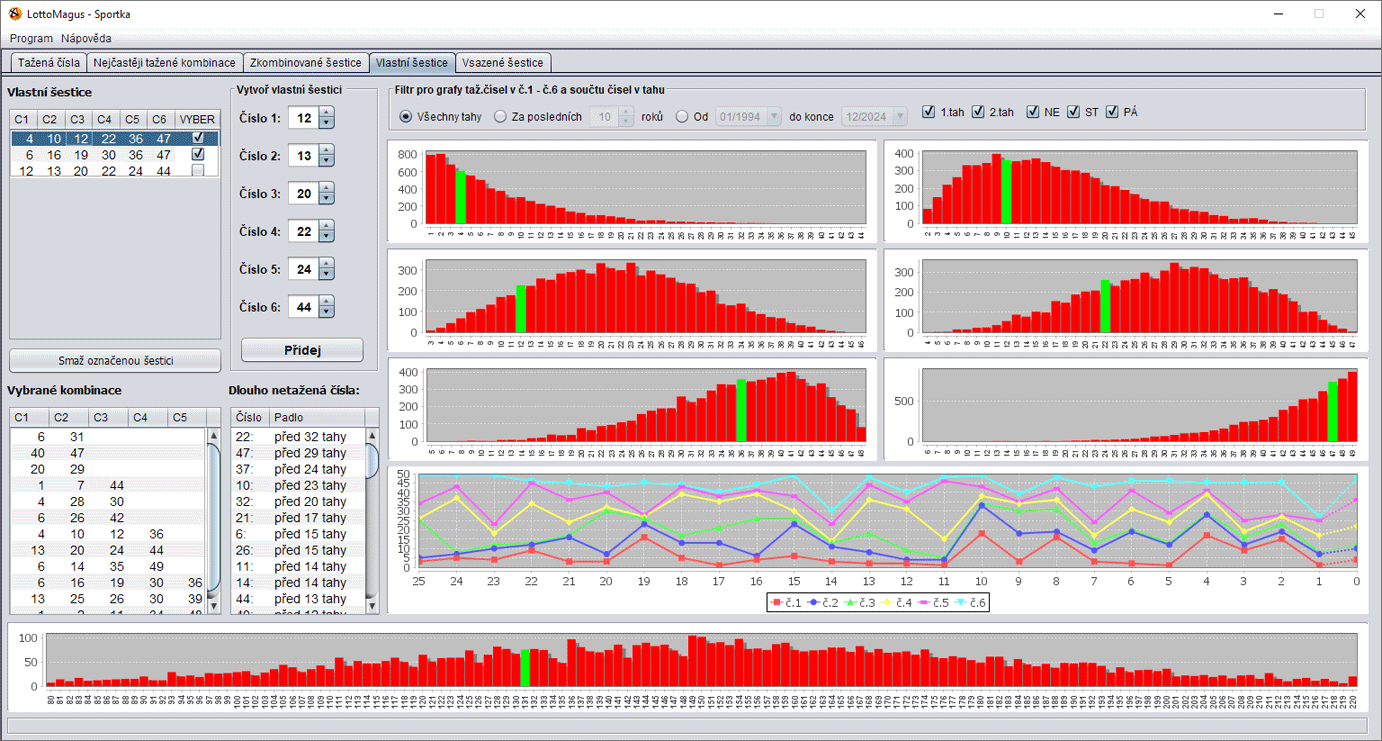Open the Nápověda menu

click(86, 38)
